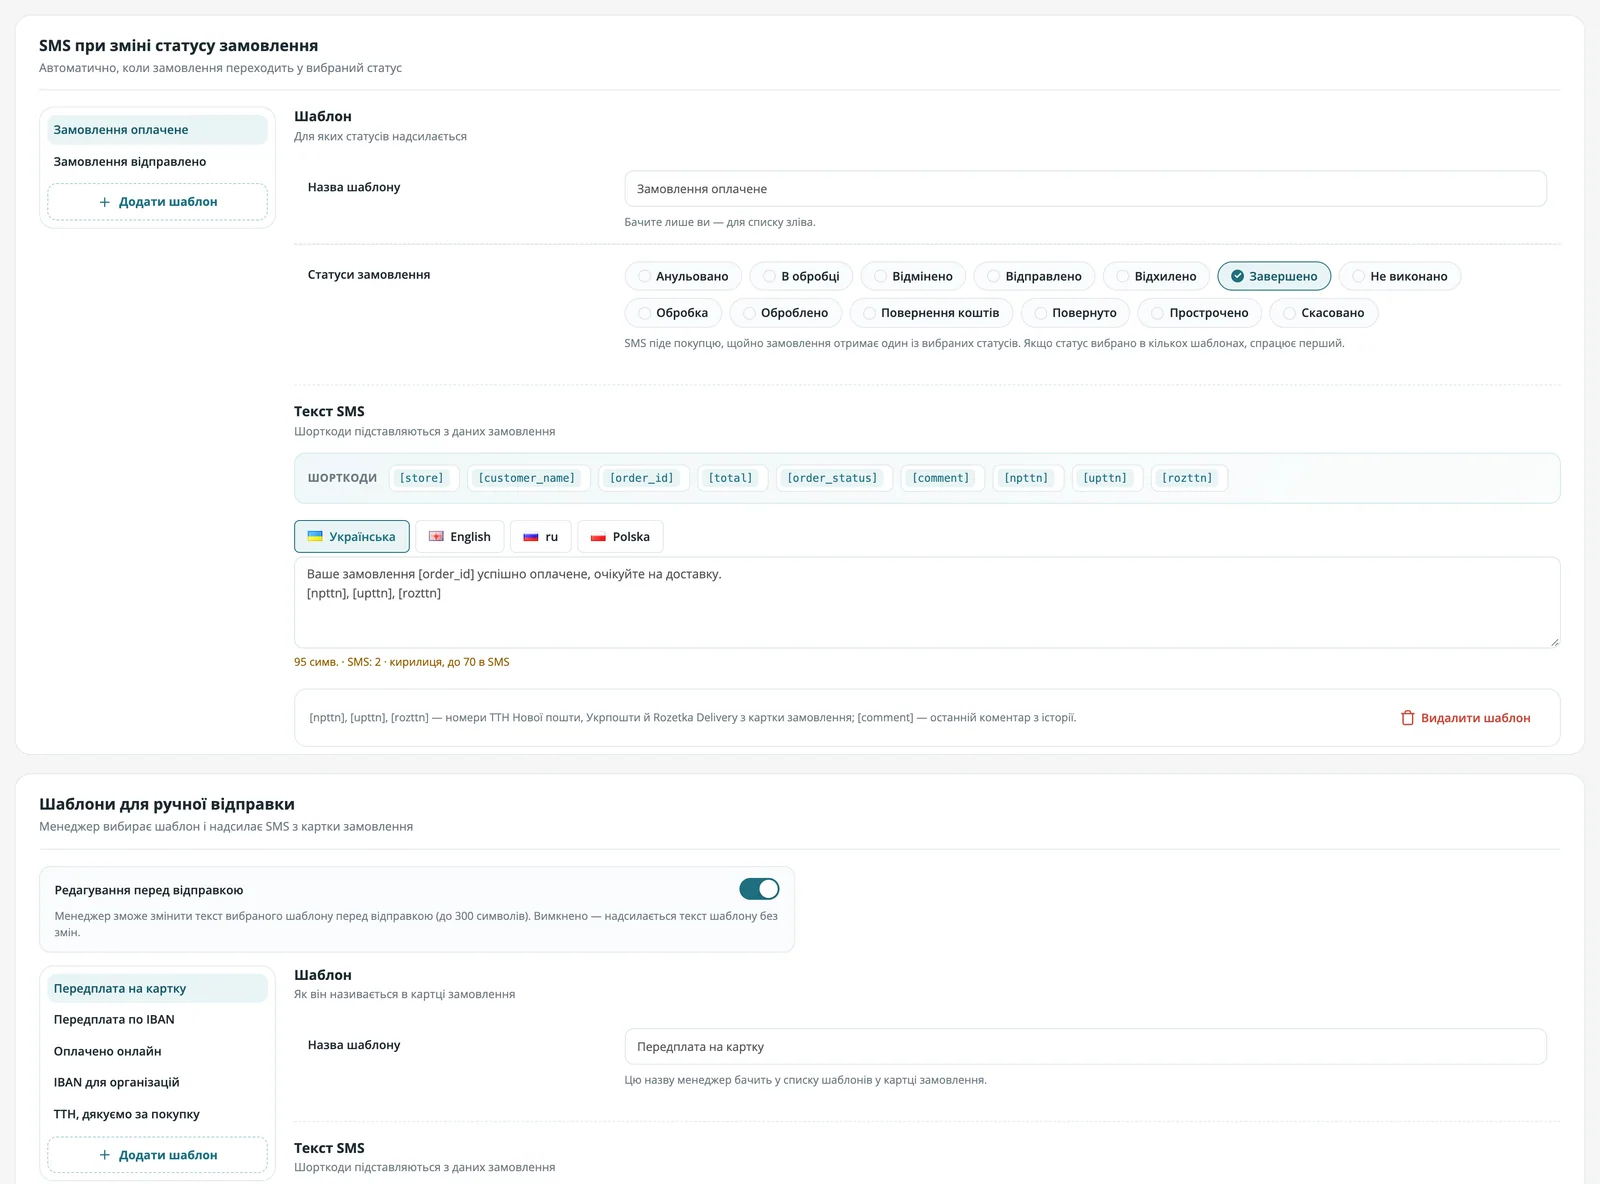Select the Відмінено status chip
The image size is (1600, 1184).
[x=913, y=276]
